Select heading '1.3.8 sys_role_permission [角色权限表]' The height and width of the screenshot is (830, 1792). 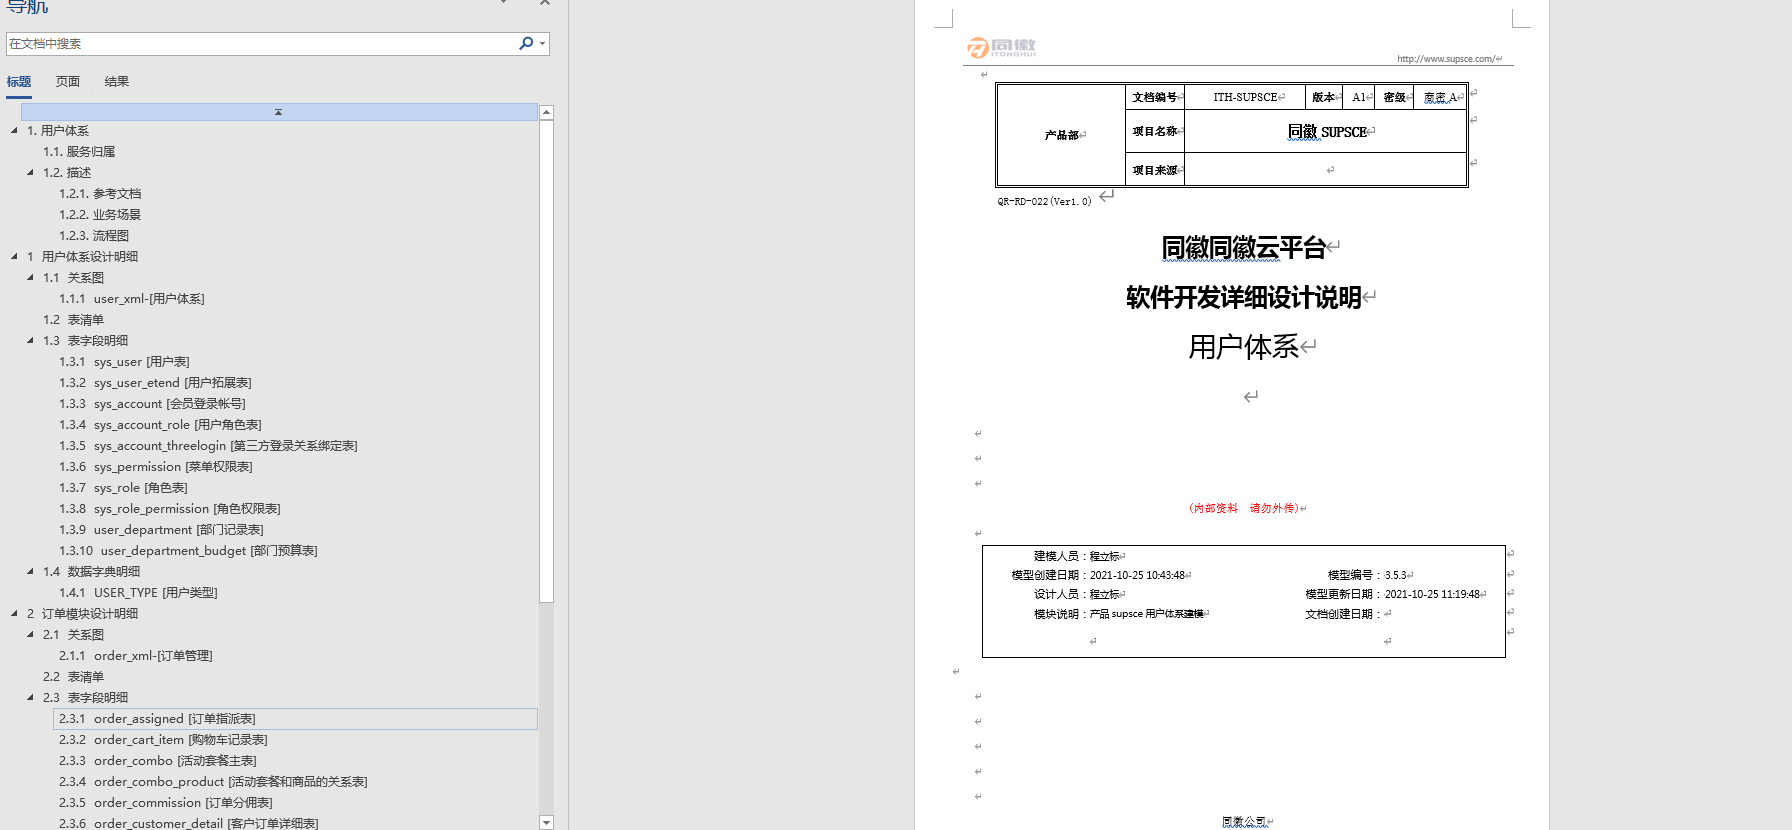[x=170, y=509]
